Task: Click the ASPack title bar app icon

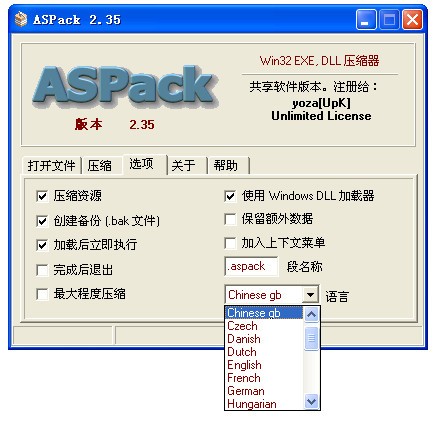Action: 21,19
